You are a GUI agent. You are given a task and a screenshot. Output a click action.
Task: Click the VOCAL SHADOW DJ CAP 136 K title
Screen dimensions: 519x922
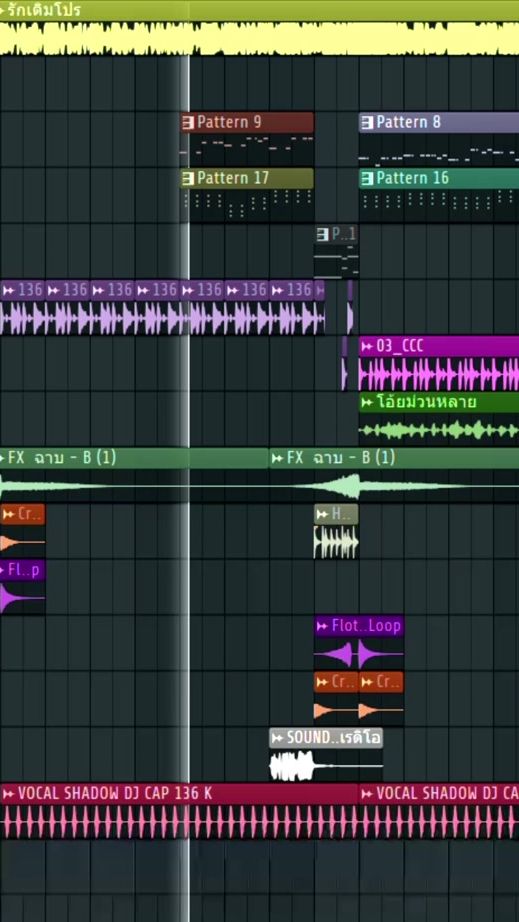tap(115, 794)
